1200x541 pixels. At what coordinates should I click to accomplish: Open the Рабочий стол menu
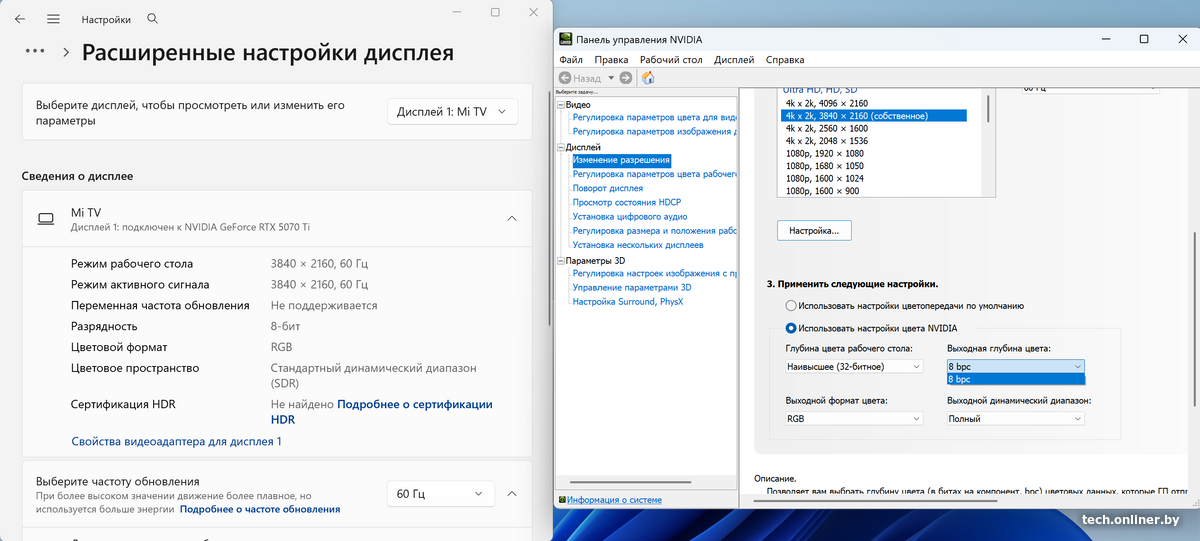(x=671, y=60)
